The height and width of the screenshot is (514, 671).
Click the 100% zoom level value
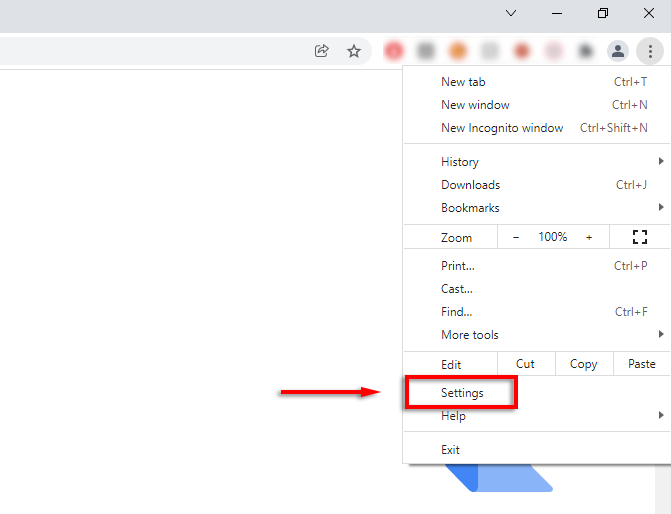tap(552, 237)
